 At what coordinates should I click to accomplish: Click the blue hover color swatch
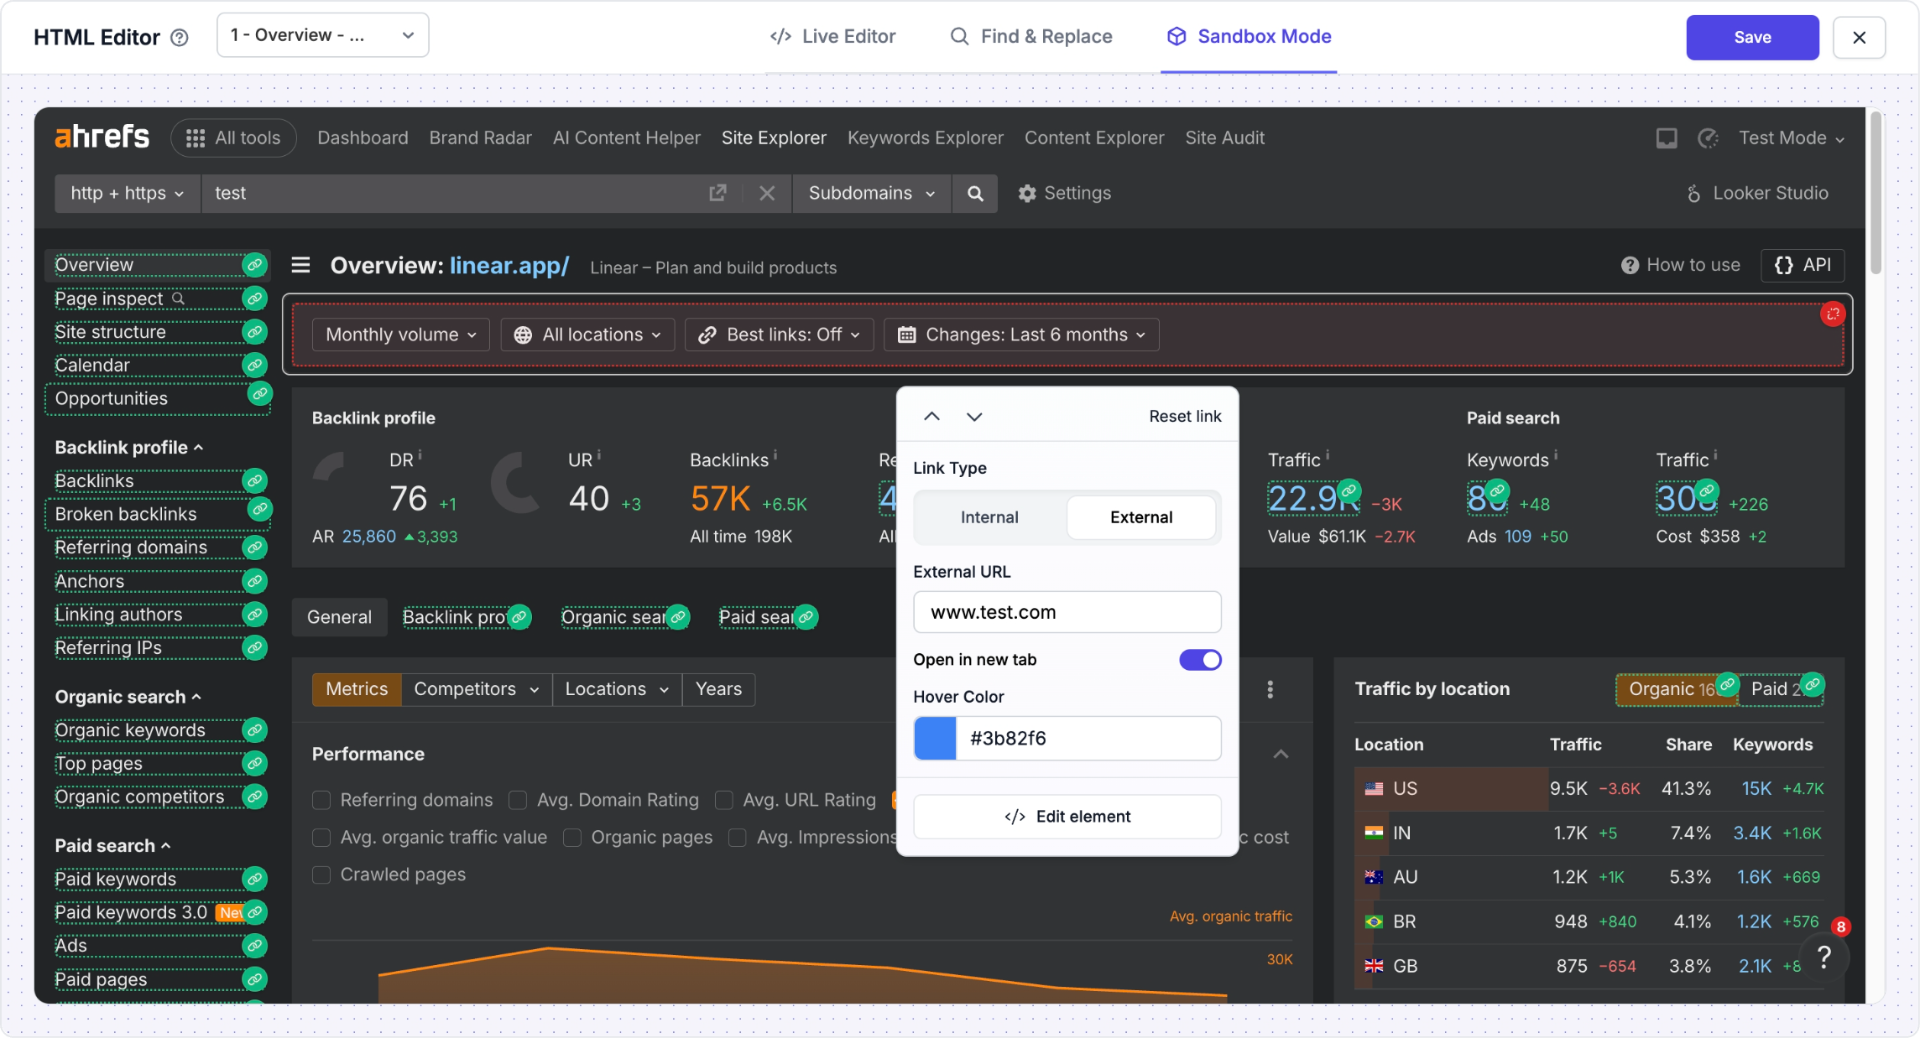point(935,738)
